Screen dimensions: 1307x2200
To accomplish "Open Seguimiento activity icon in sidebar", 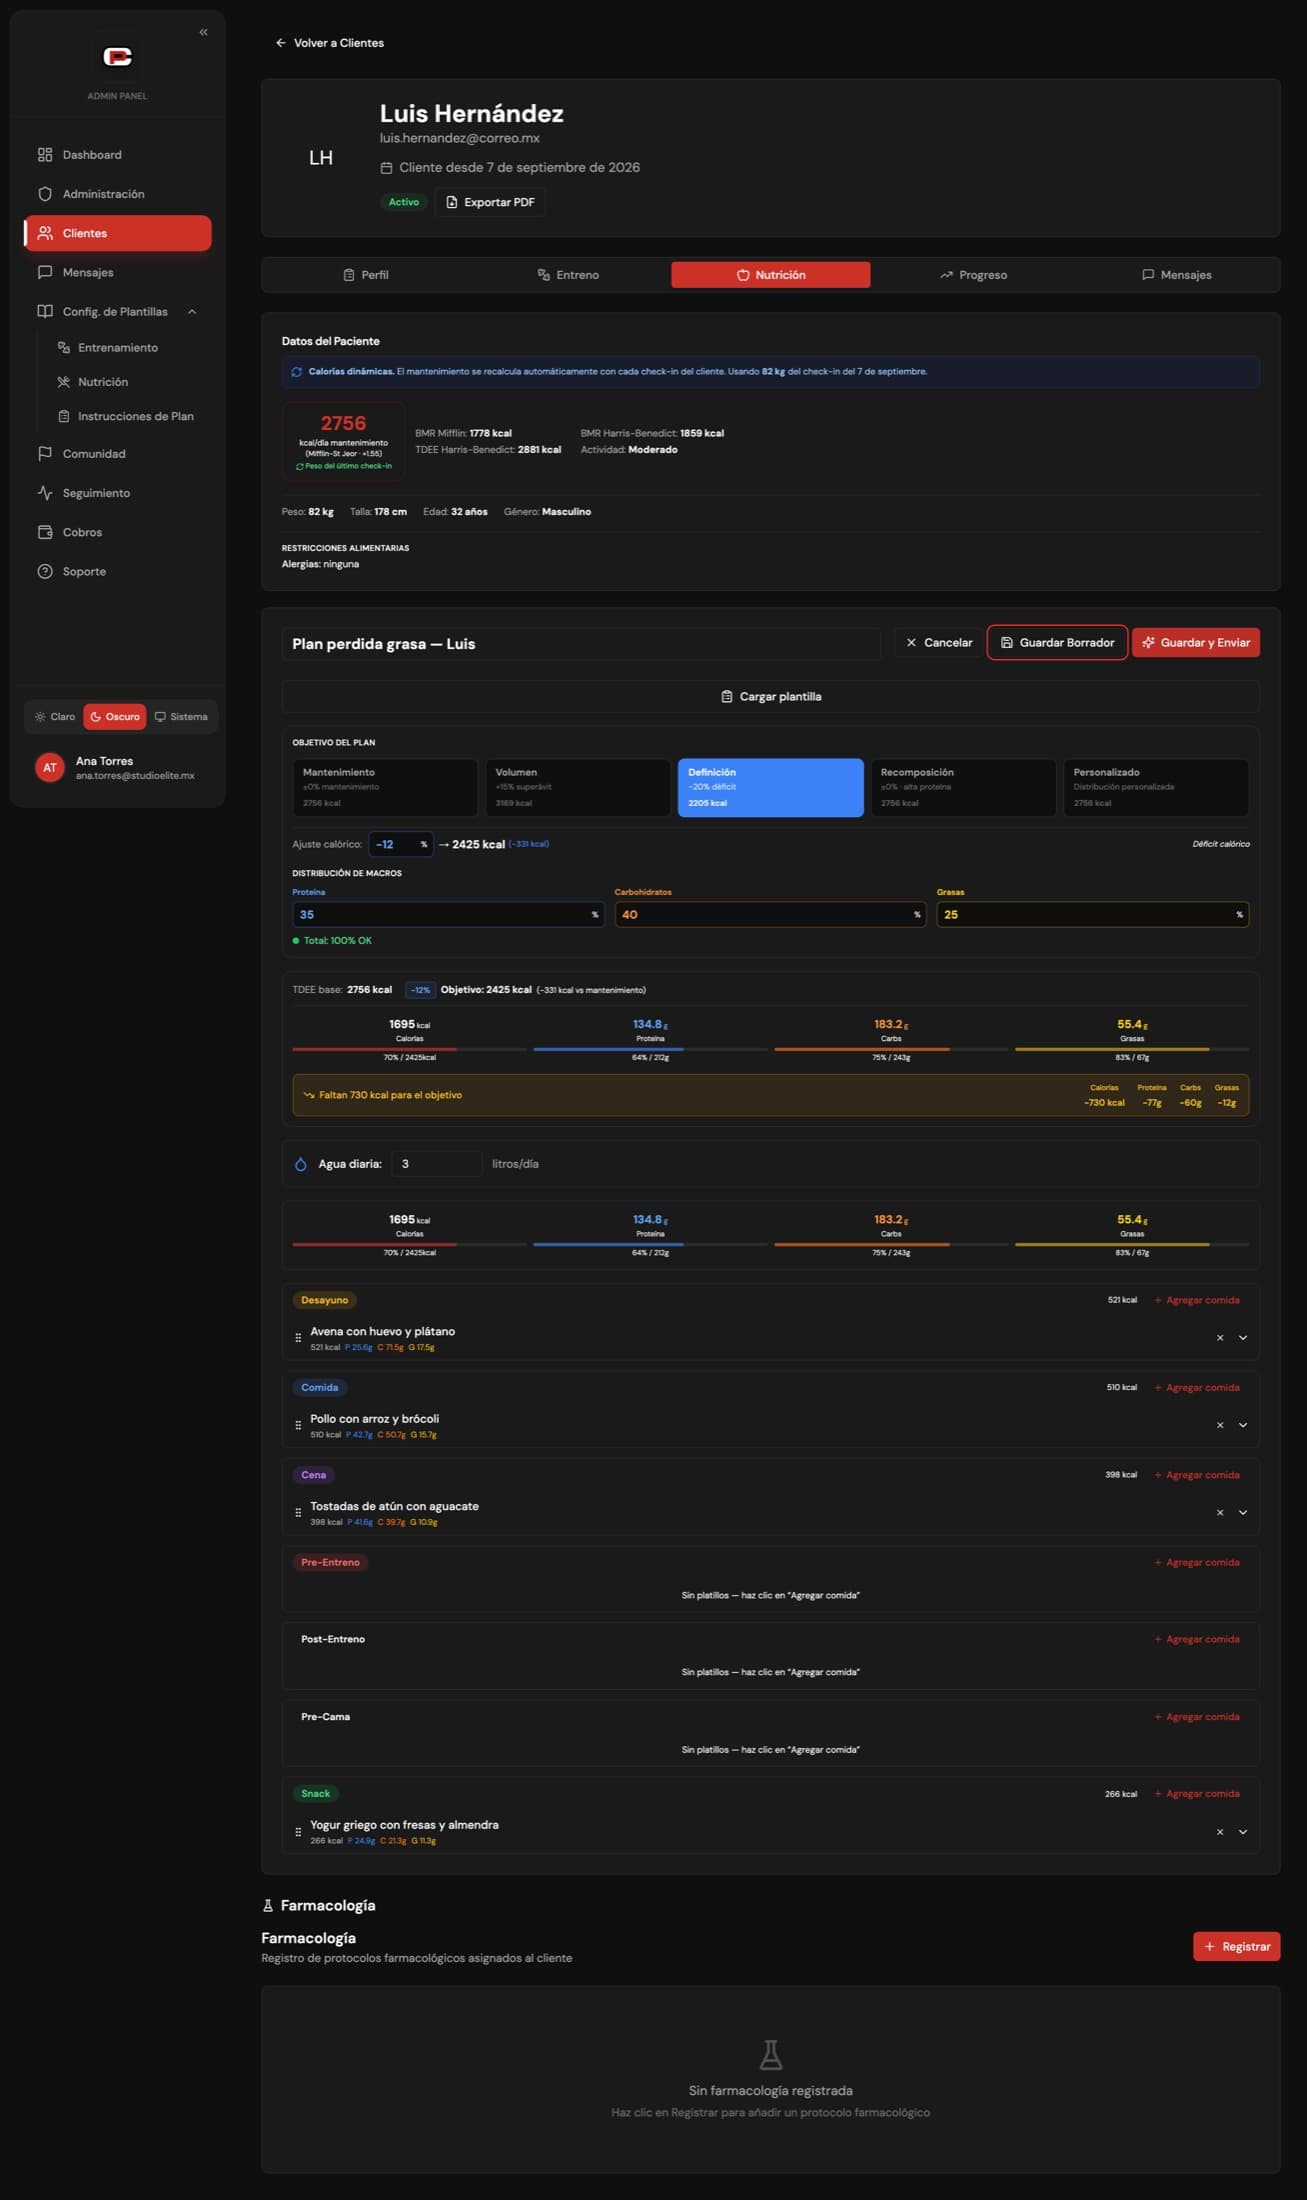I will tap(45, 493).
